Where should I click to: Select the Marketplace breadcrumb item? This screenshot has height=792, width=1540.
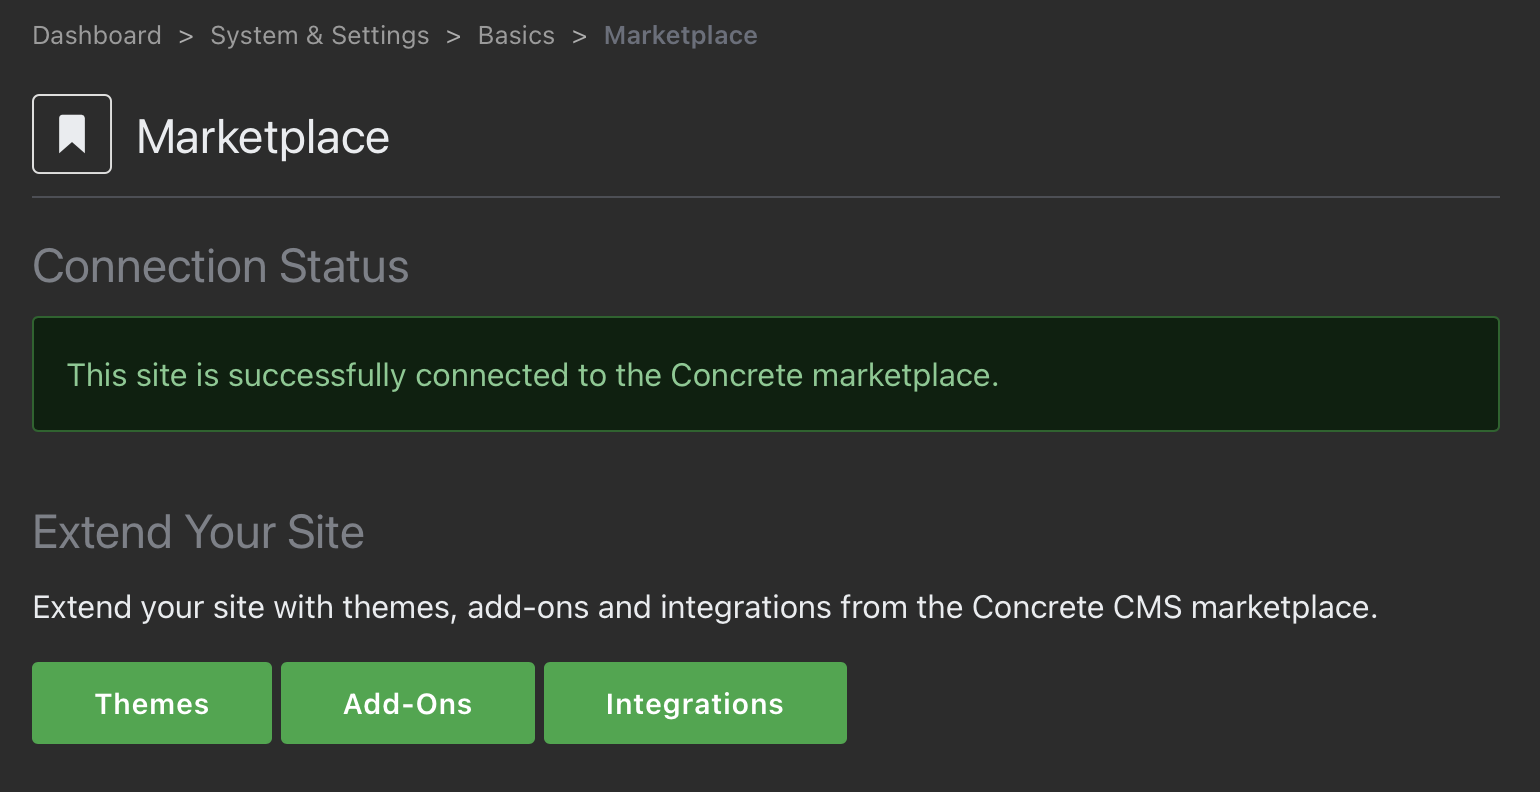coord(681,36)
